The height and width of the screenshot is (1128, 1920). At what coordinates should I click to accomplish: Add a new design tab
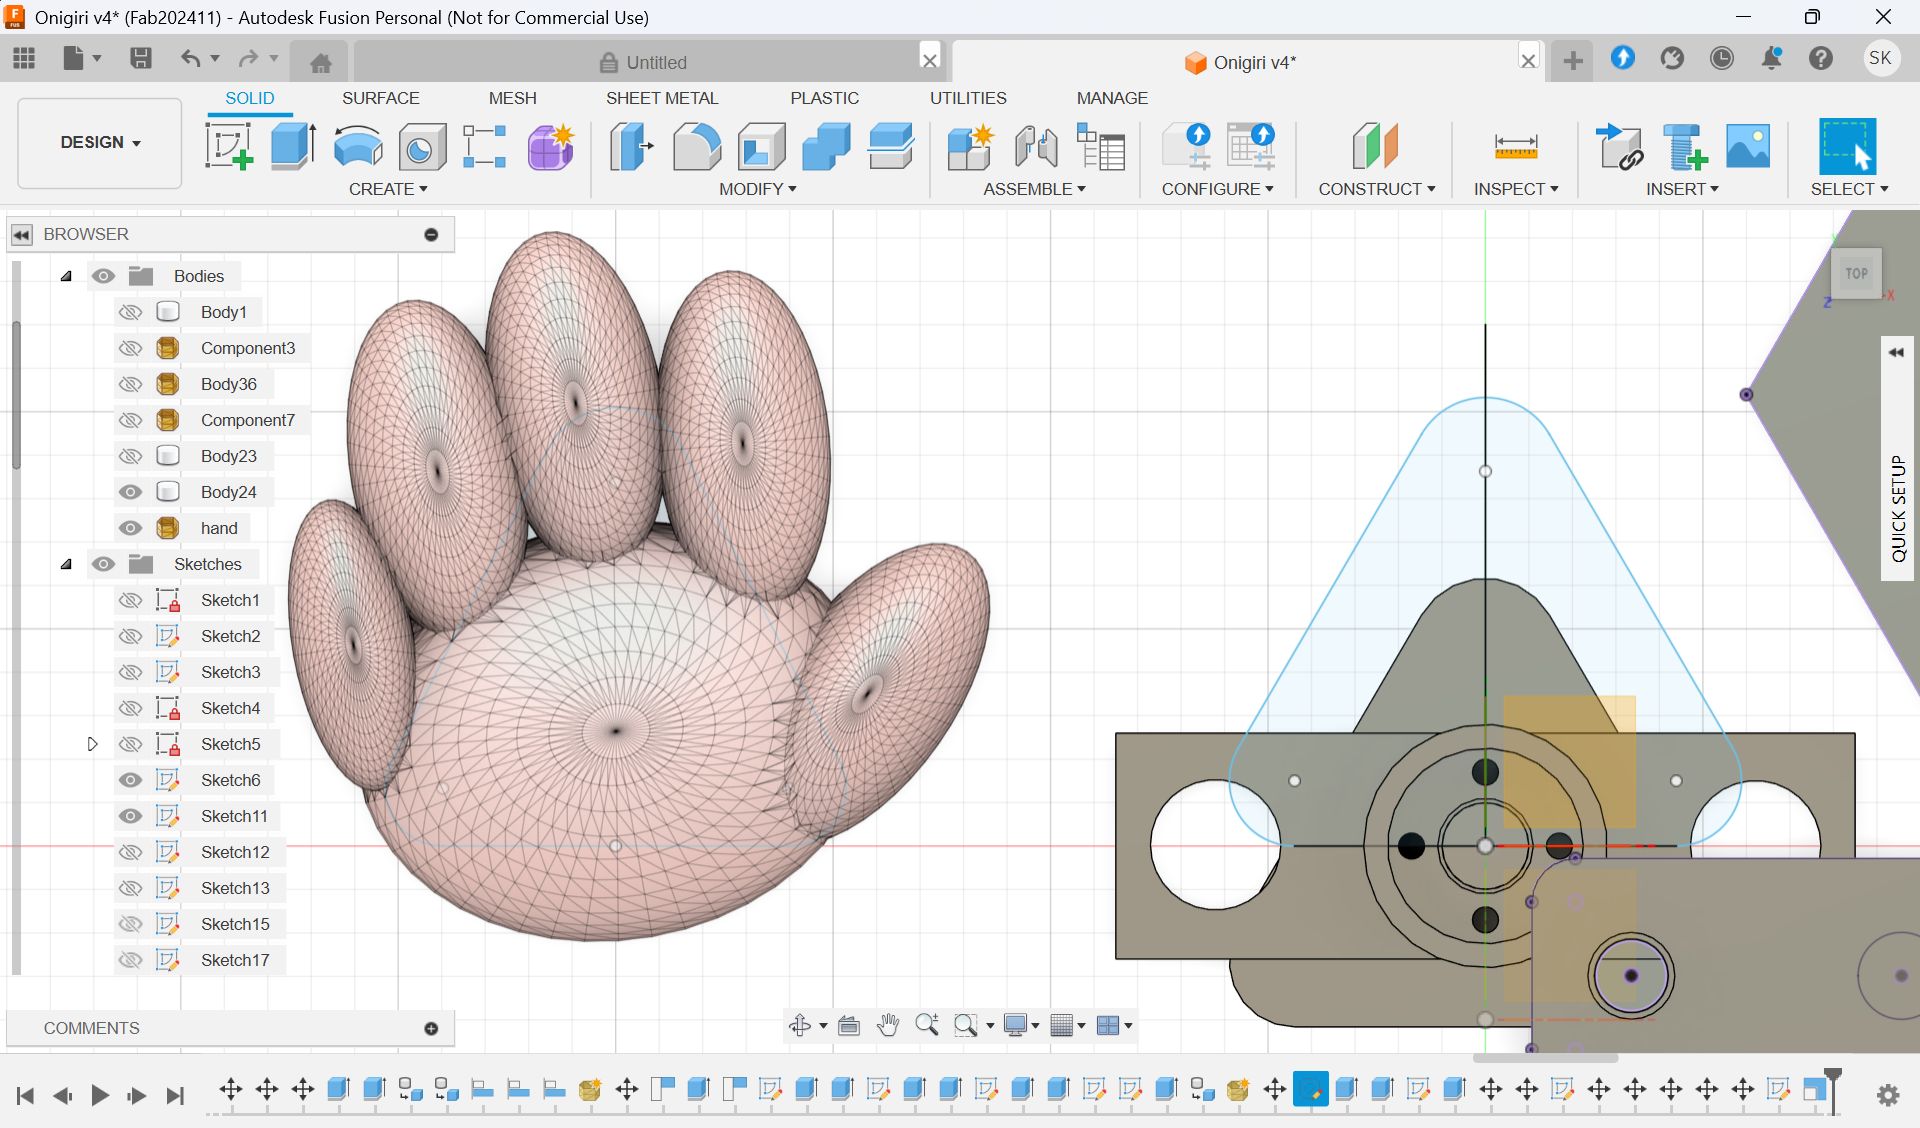(1573, 61)
